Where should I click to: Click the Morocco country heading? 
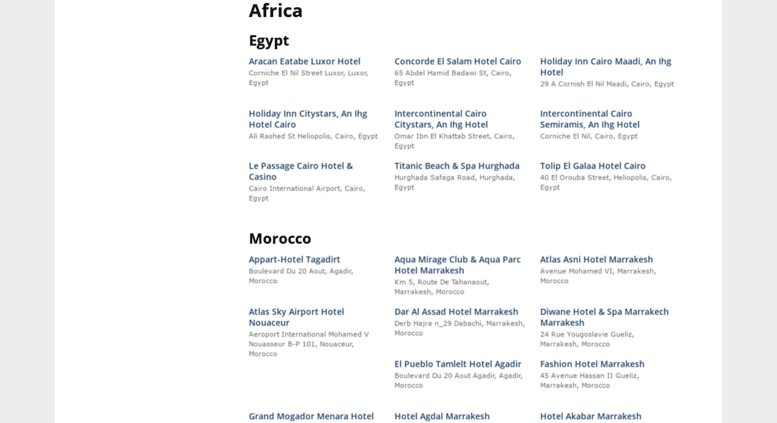point(280,239)
